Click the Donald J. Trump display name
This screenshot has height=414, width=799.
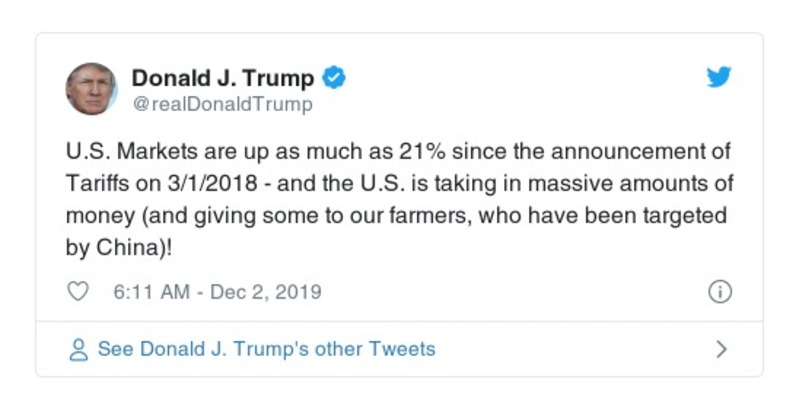point(223,78)
